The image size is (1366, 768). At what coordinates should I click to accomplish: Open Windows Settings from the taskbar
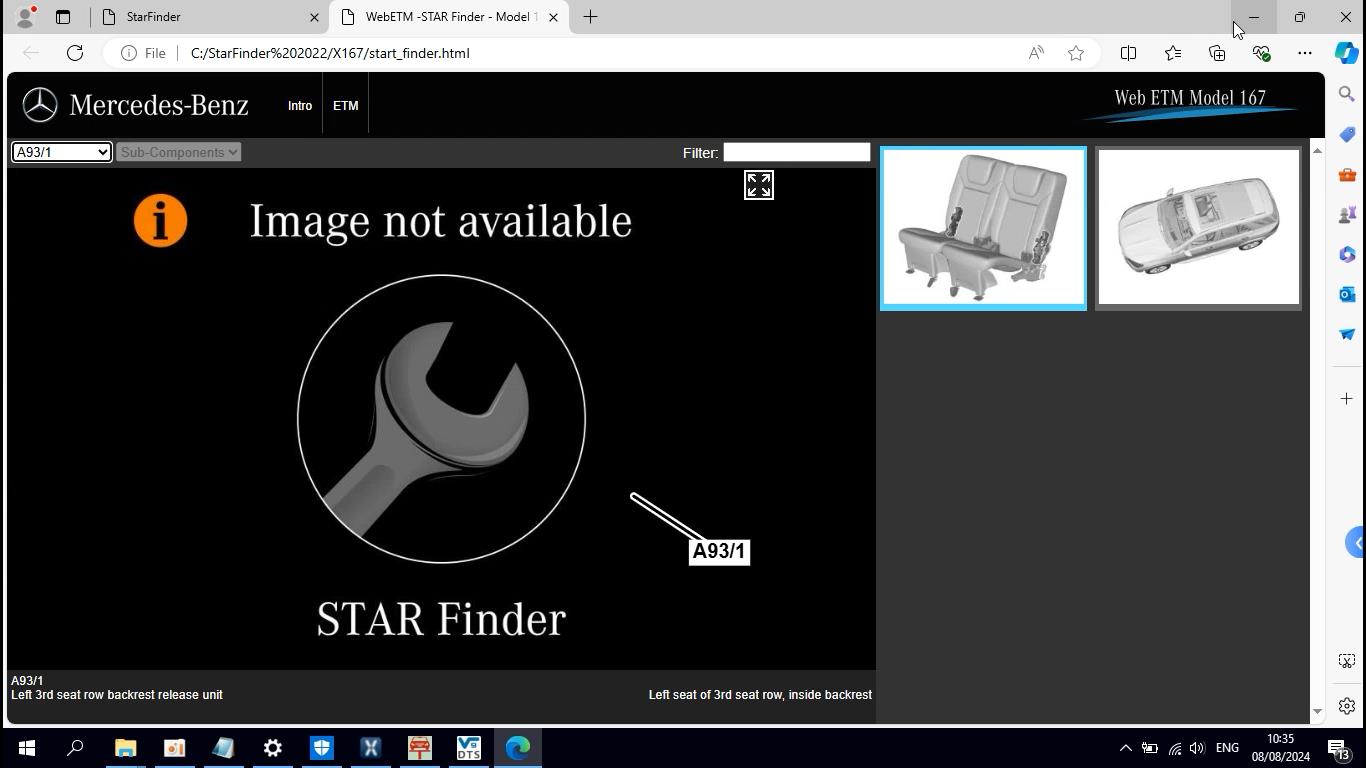(x=273, y=748)
